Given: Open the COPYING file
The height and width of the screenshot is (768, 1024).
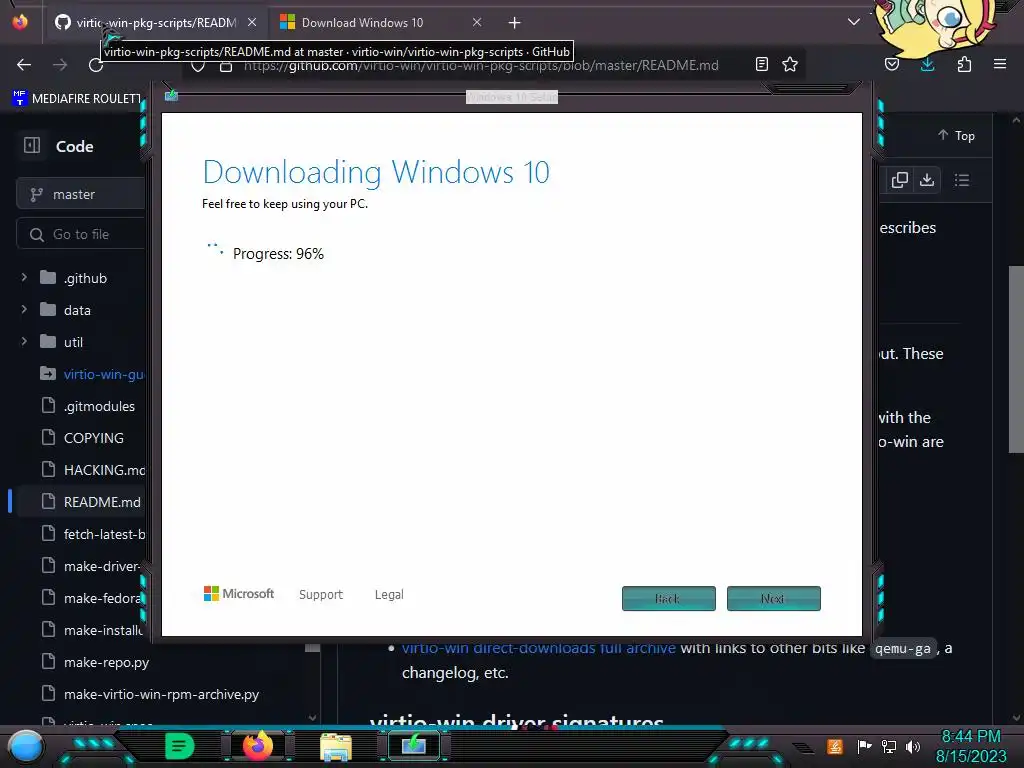Looking at the screenshot, I should pyautogui.click(x=91, y=438).
